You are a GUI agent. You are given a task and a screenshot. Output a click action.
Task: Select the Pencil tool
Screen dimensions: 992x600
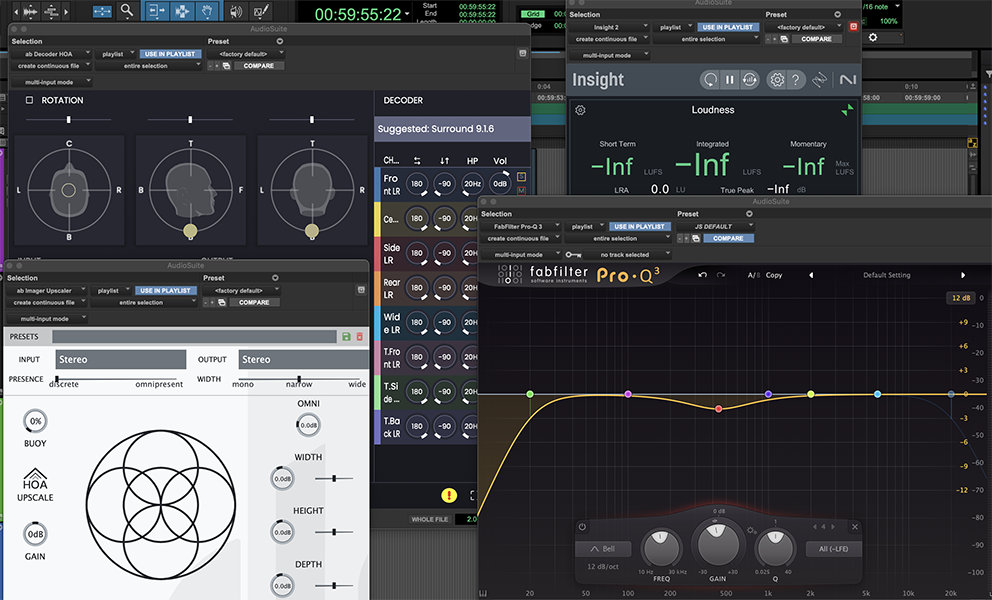pos(260,11)
